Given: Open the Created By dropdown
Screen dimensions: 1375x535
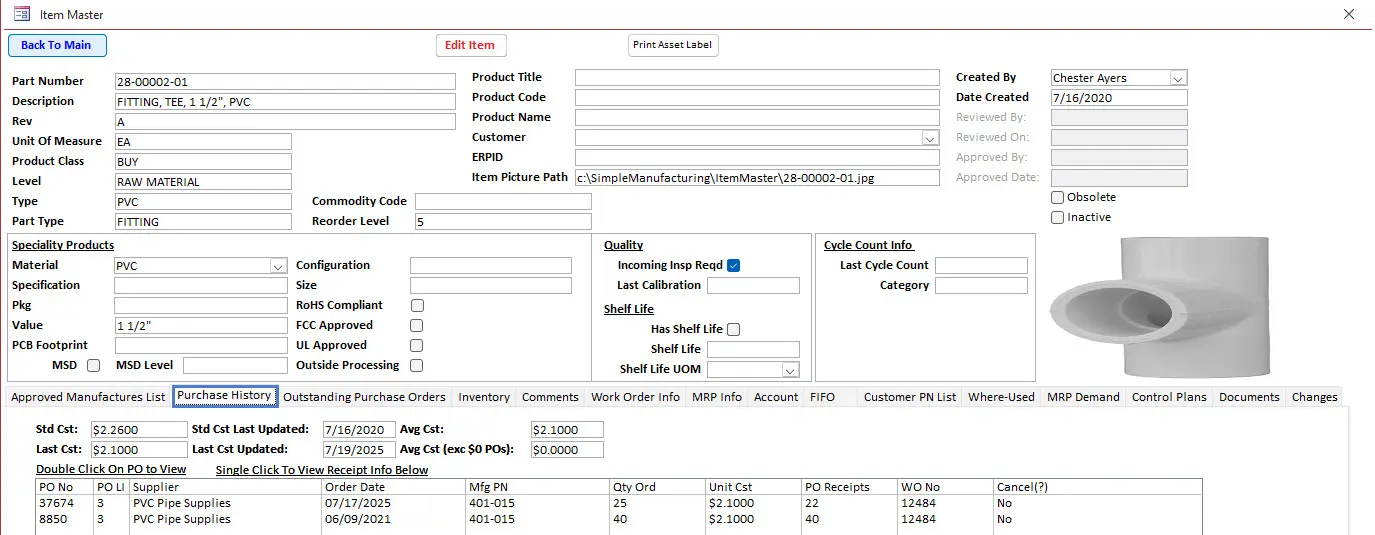Looking at the screenshot, I should [1177, 78].
